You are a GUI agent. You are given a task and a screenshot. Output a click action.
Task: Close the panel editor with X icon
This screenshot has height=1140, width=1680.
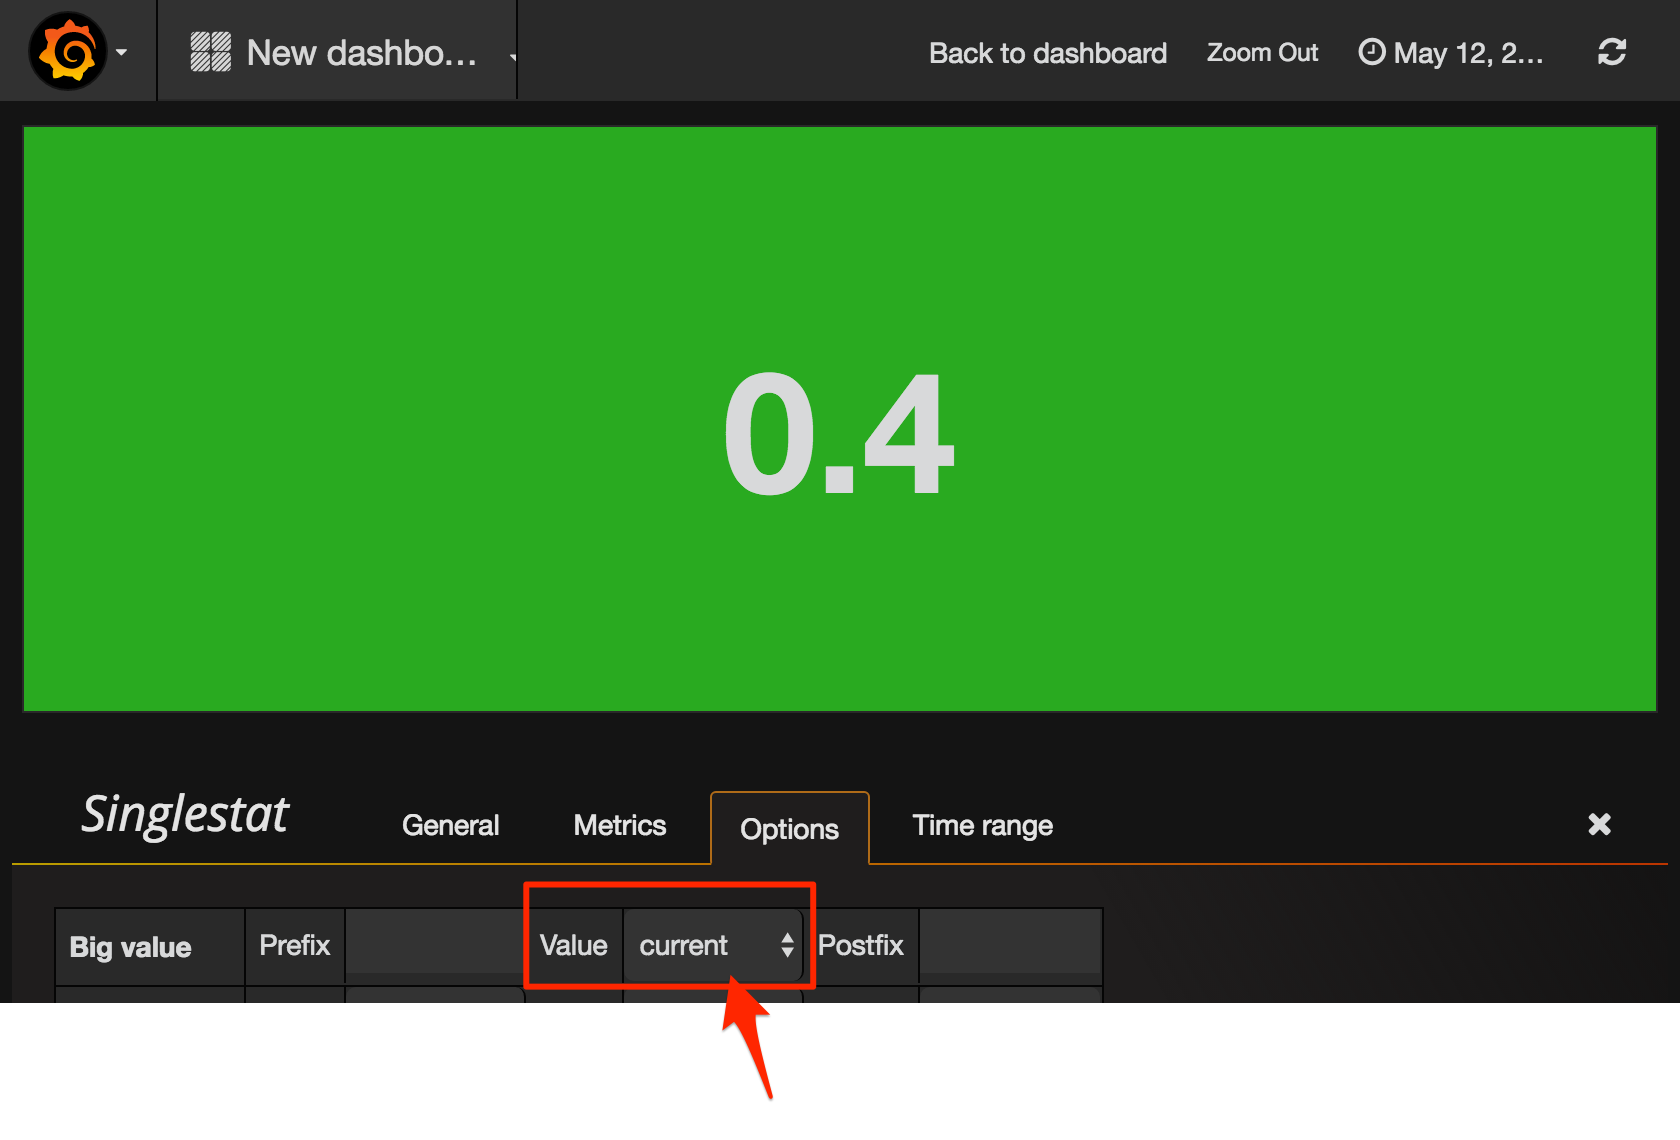pyautogui.click(x=1599, y=824)
